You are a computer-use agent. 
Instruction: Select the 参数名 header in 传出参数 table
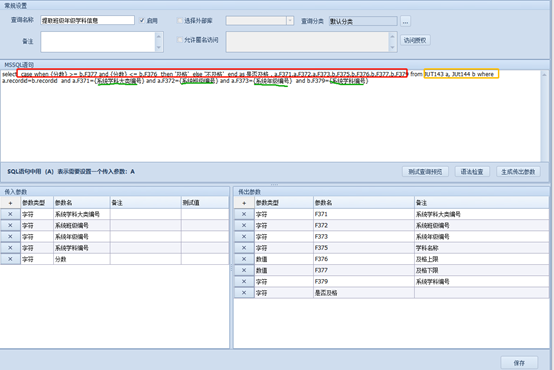coord(364,203)
